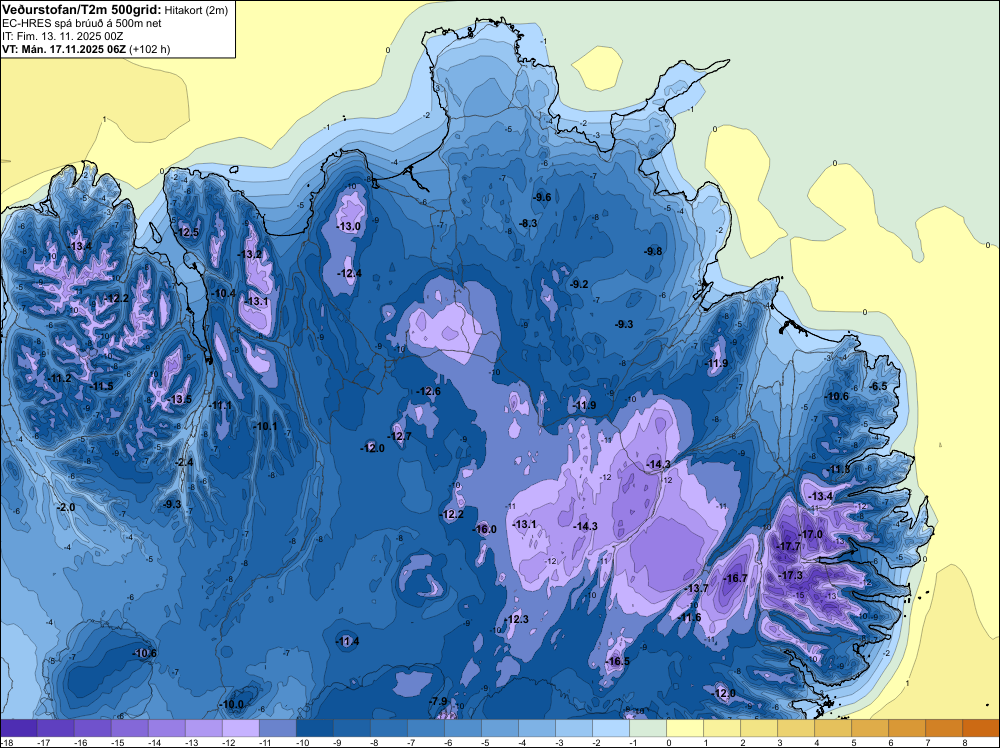Select the -12.7 temperature label

click(x=400, y=436)
